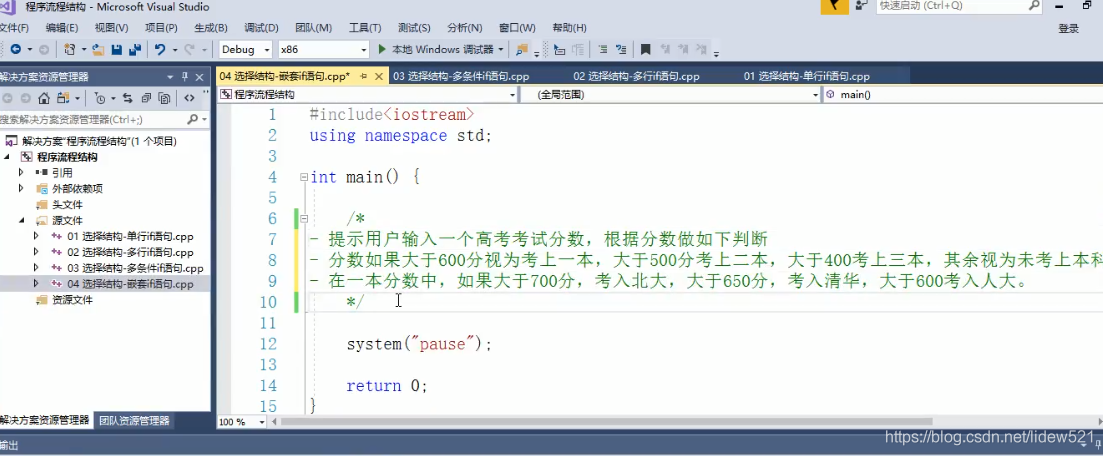The width and height of the screenshot is (1103, 456).
Task: Click the 登录 sign-in link
Action: pos(1068,28)
